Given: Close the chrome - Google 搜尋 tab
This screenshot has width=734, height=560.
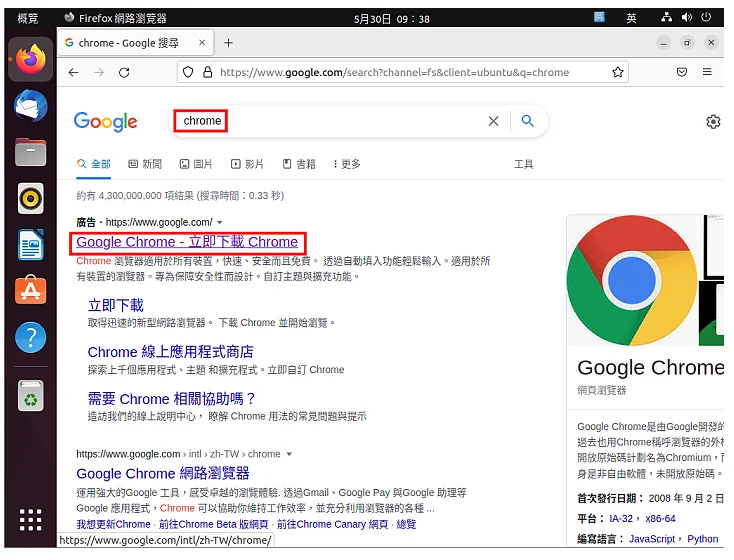Looking at the screenshot, I should (x=202, y=43).
